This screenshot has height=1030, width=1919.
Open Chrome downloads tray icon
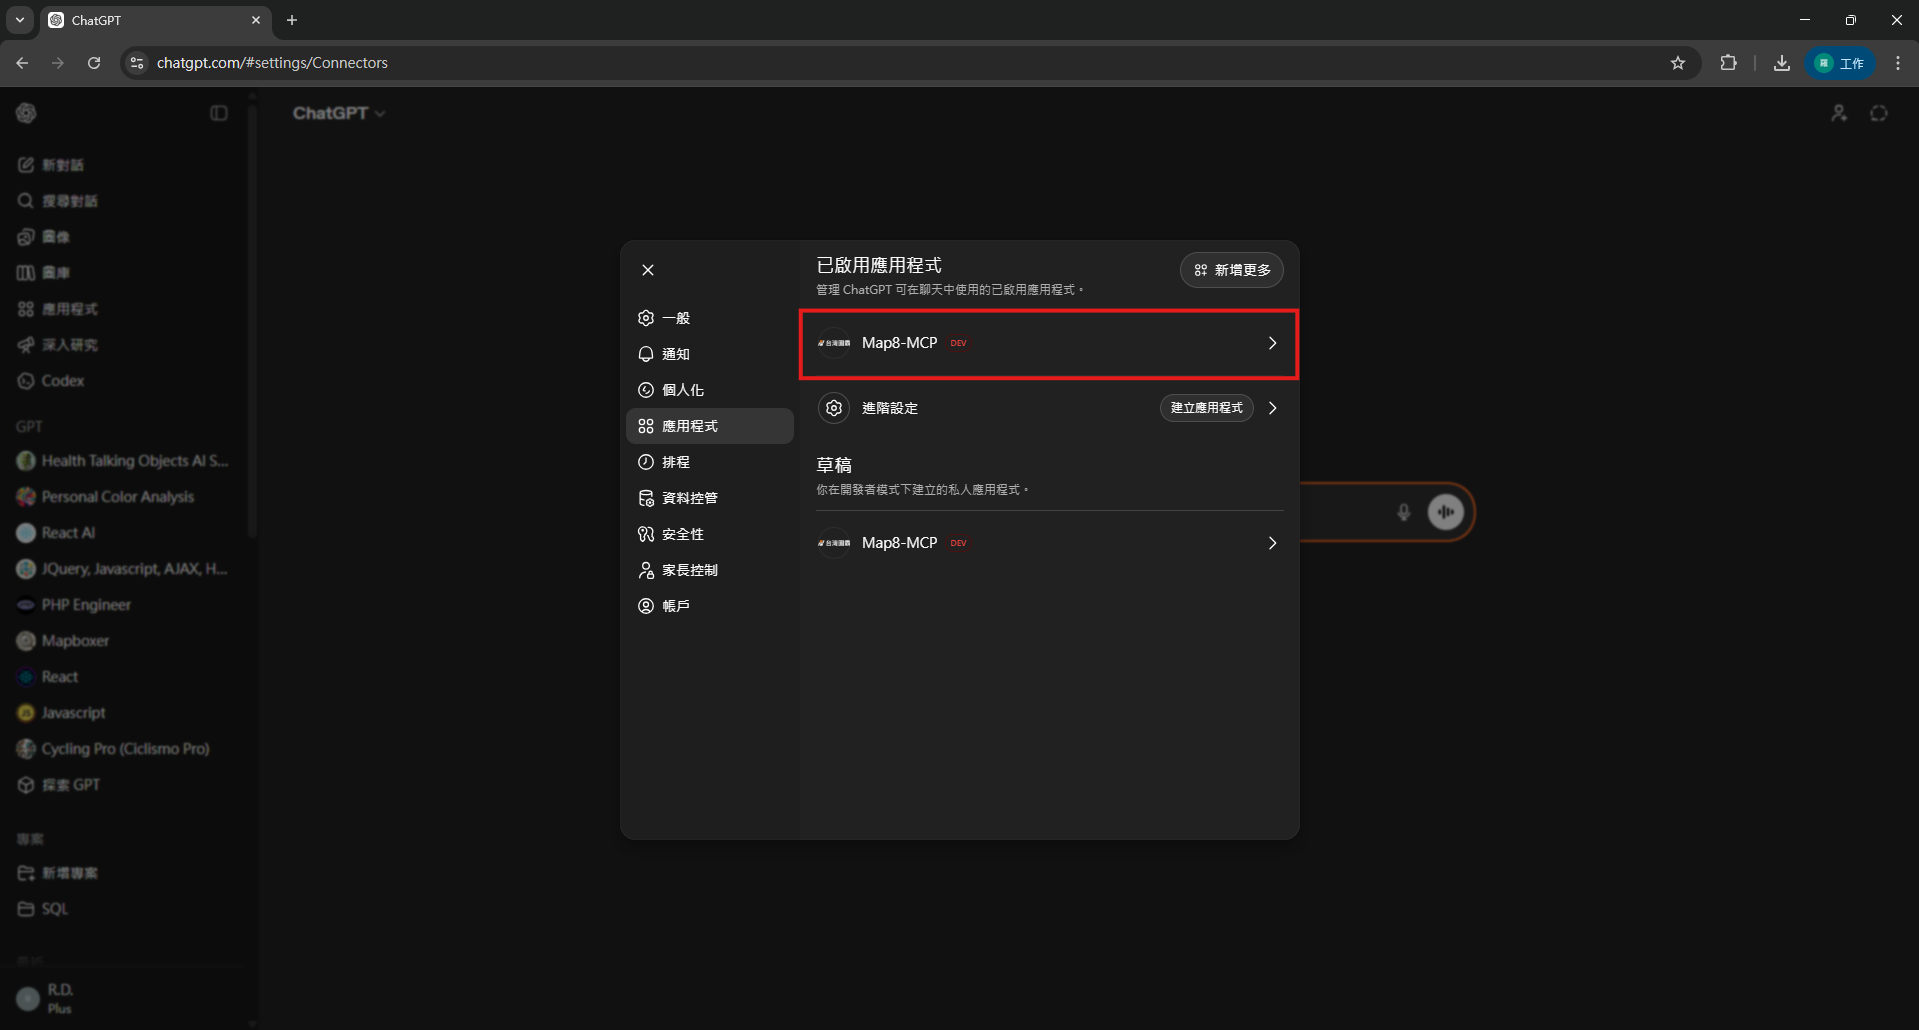[1782, 63]
